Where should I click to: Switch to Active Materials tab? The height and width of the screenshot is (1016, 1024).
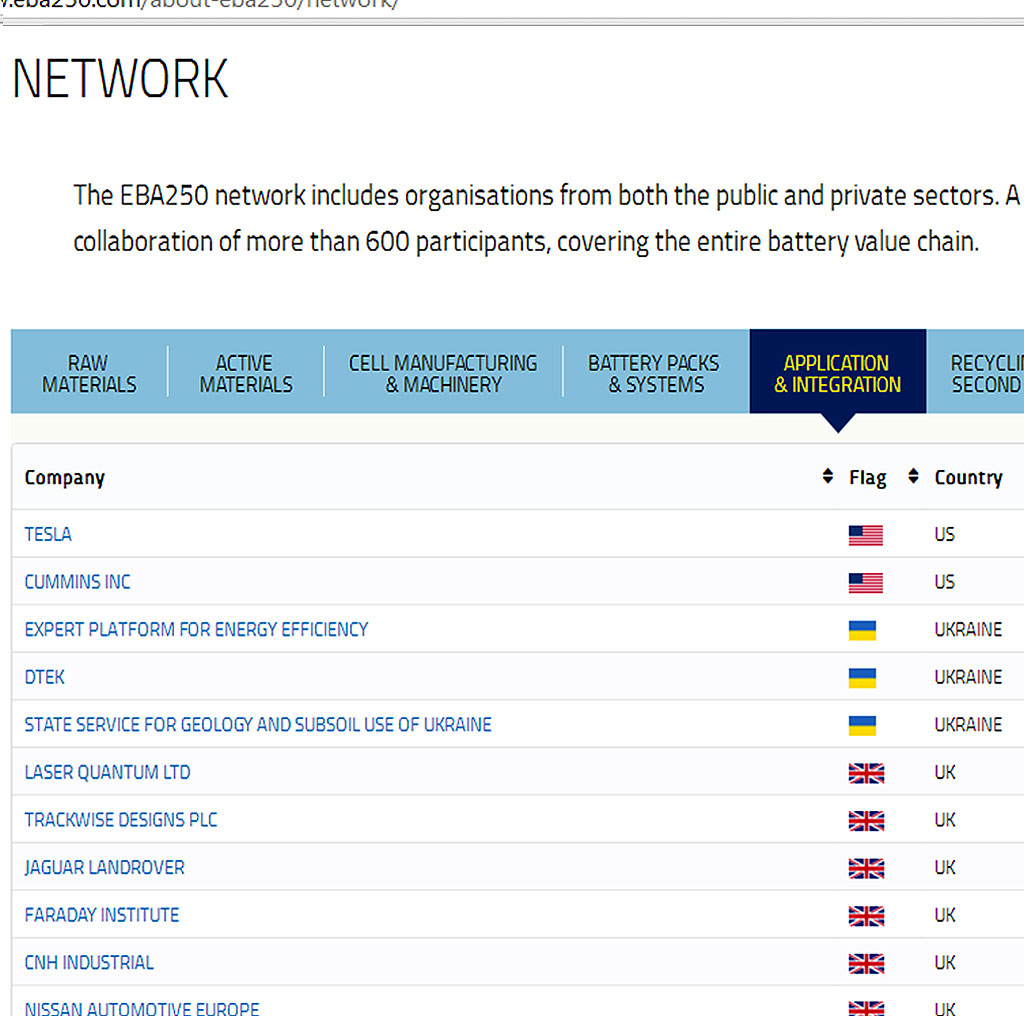click(x=246, y=373)
